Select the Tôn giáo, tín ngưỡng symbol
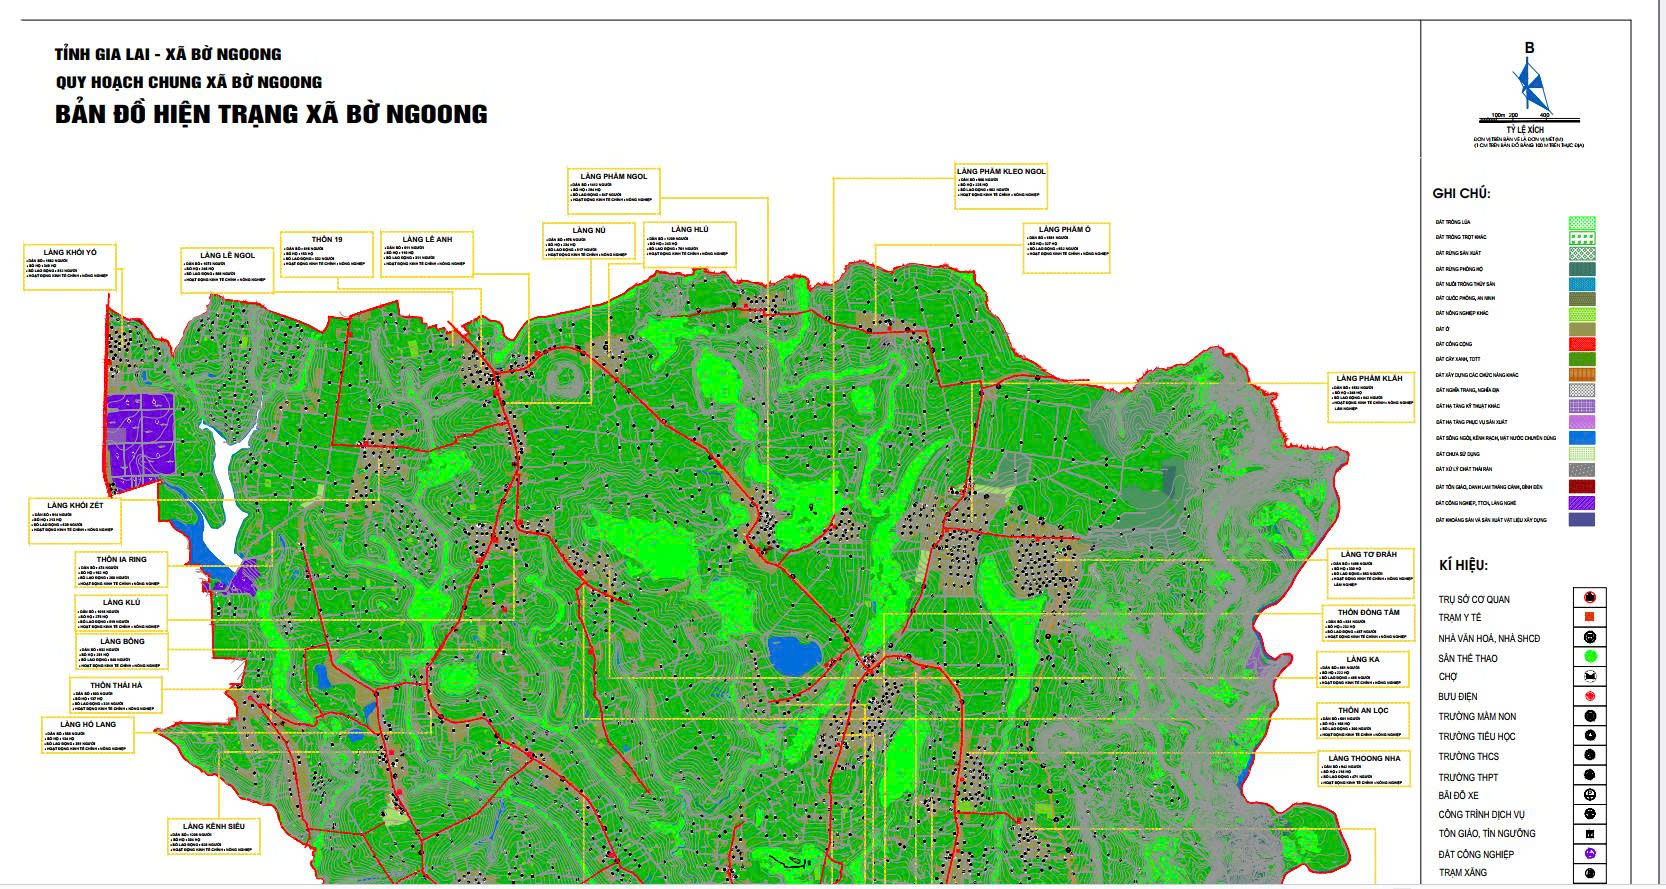1666x889 pixels. coord(1589,834)
